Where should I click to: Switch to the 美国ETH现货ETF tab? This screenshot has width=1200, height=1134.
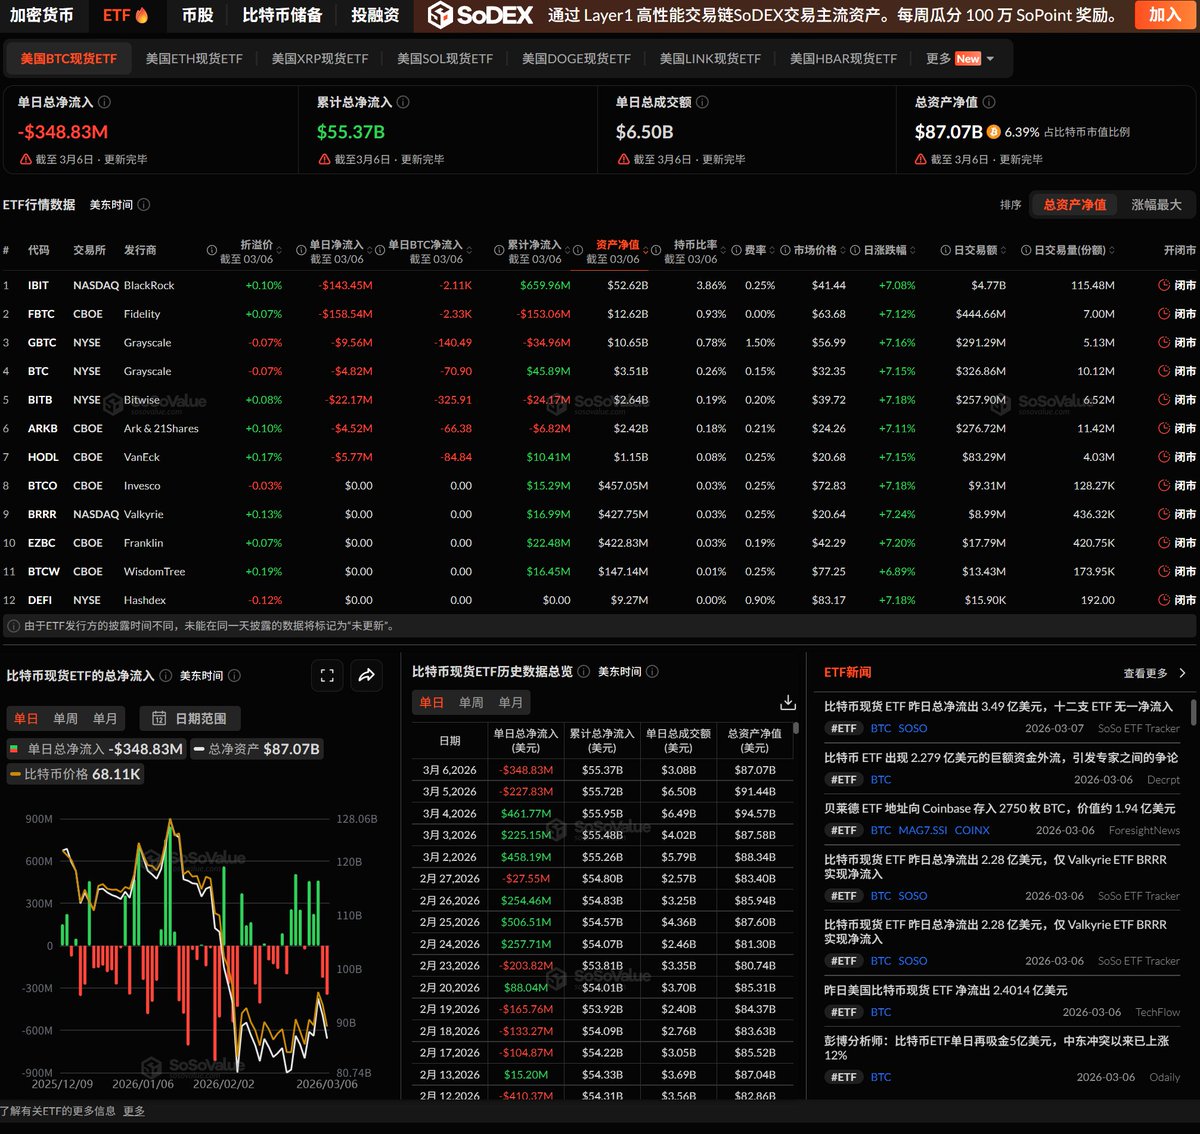pos(194,59)
